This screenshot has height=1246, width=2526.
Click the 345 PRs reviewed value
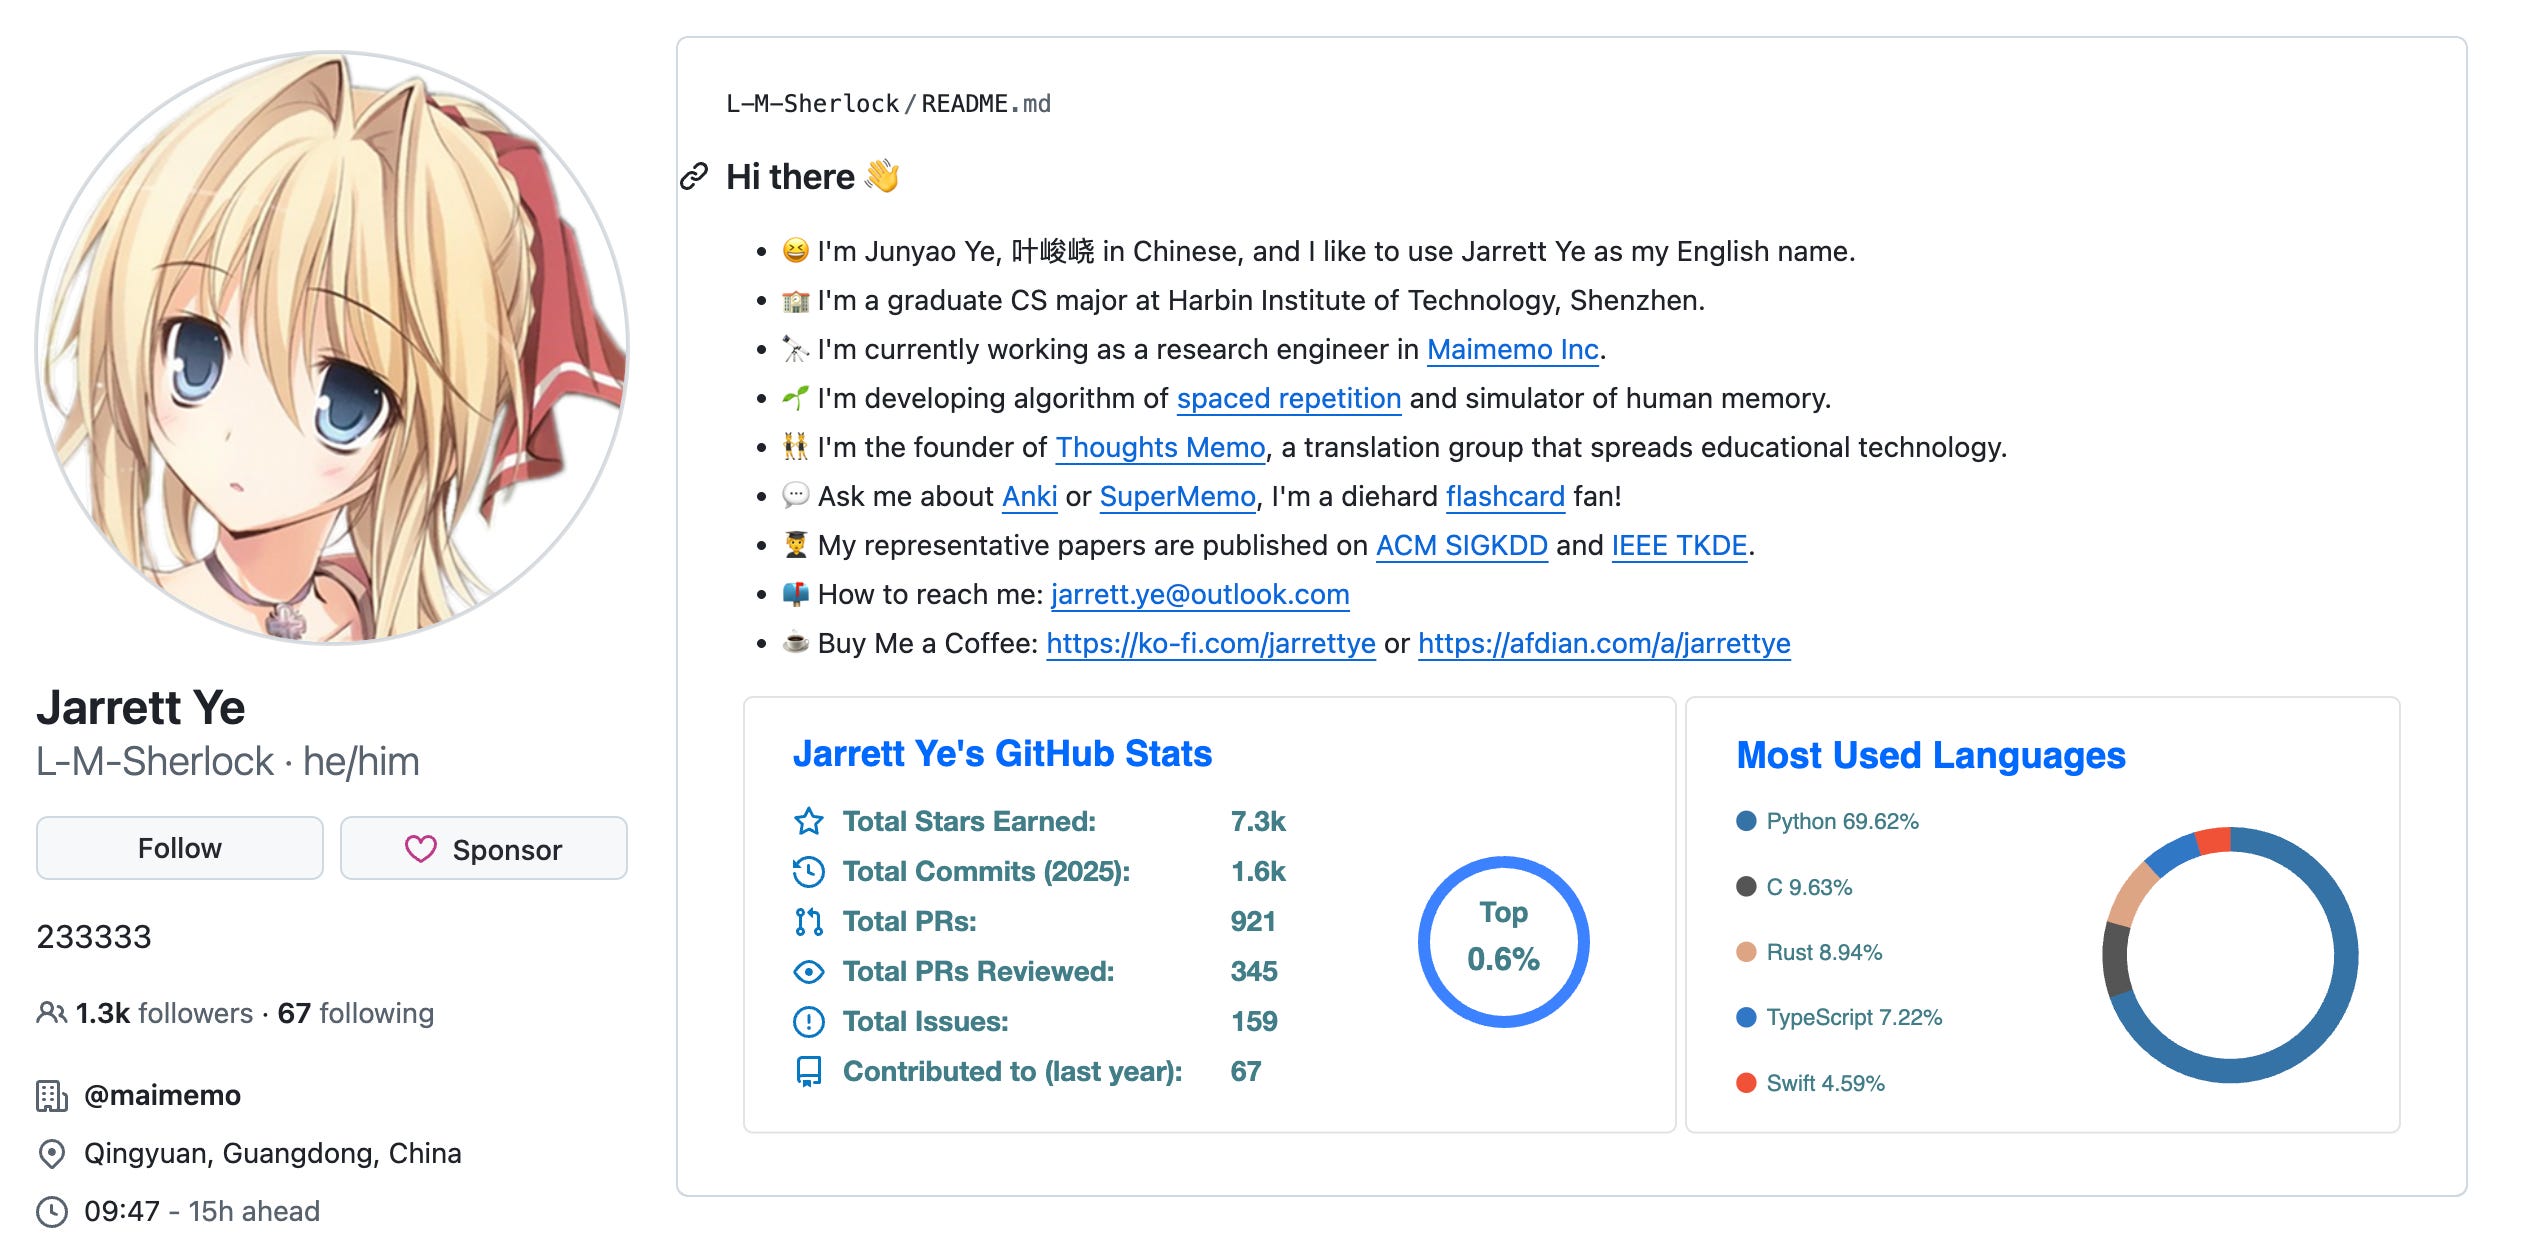1254,971
